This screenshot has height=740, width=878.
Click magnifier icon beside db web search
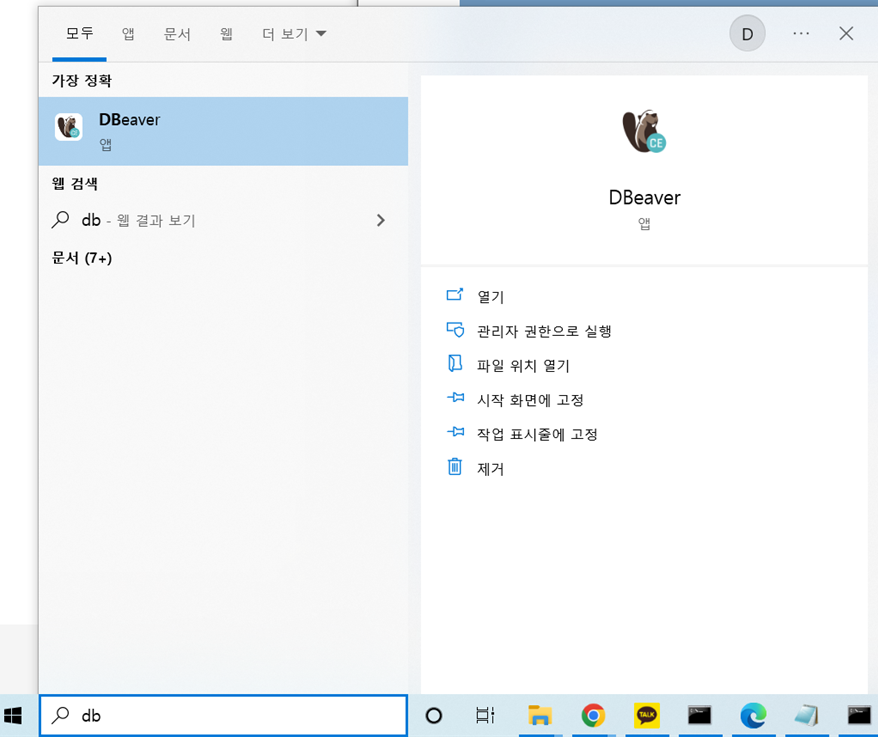60,219
